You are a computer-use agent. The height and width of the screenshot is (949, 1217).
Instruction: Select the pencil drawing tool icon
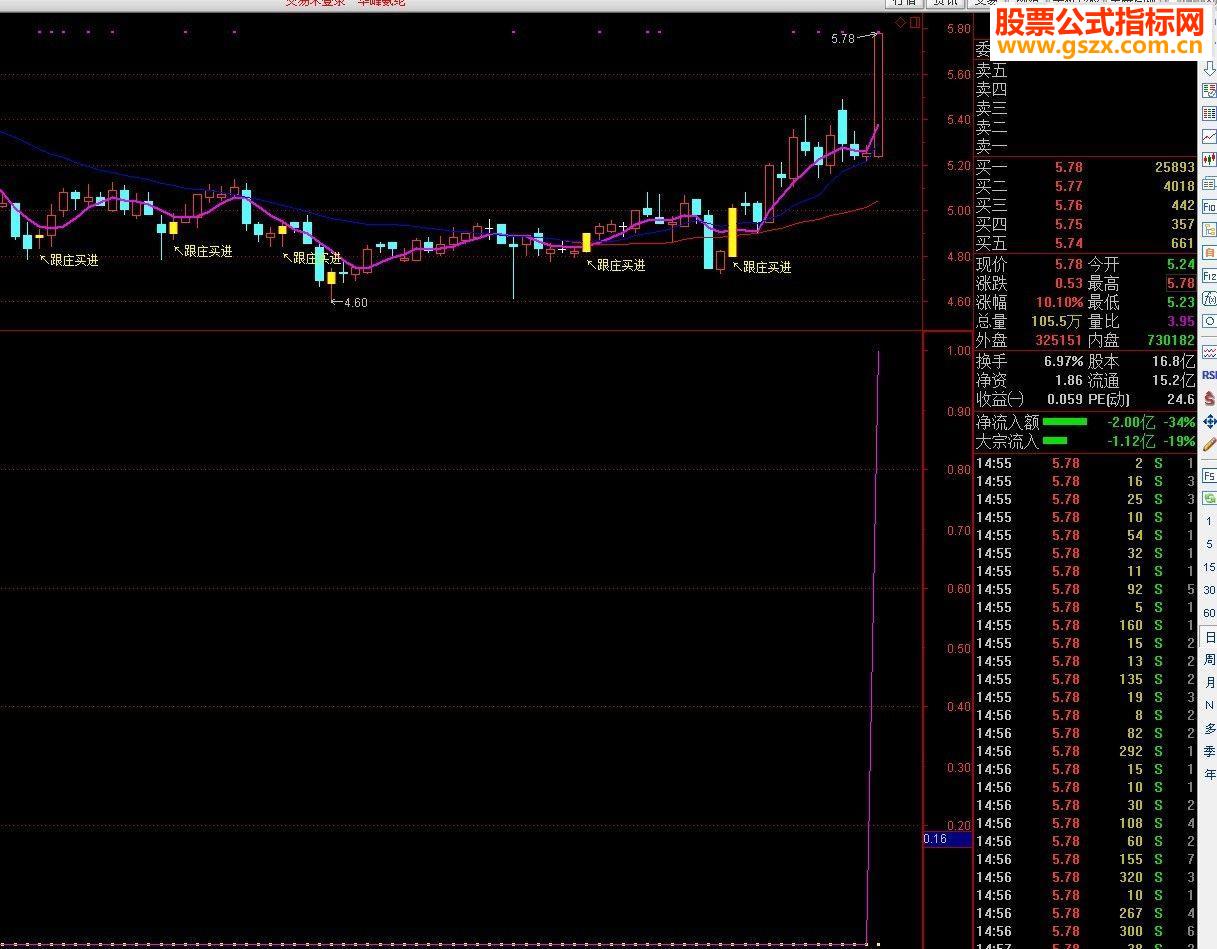point(1209,444)
